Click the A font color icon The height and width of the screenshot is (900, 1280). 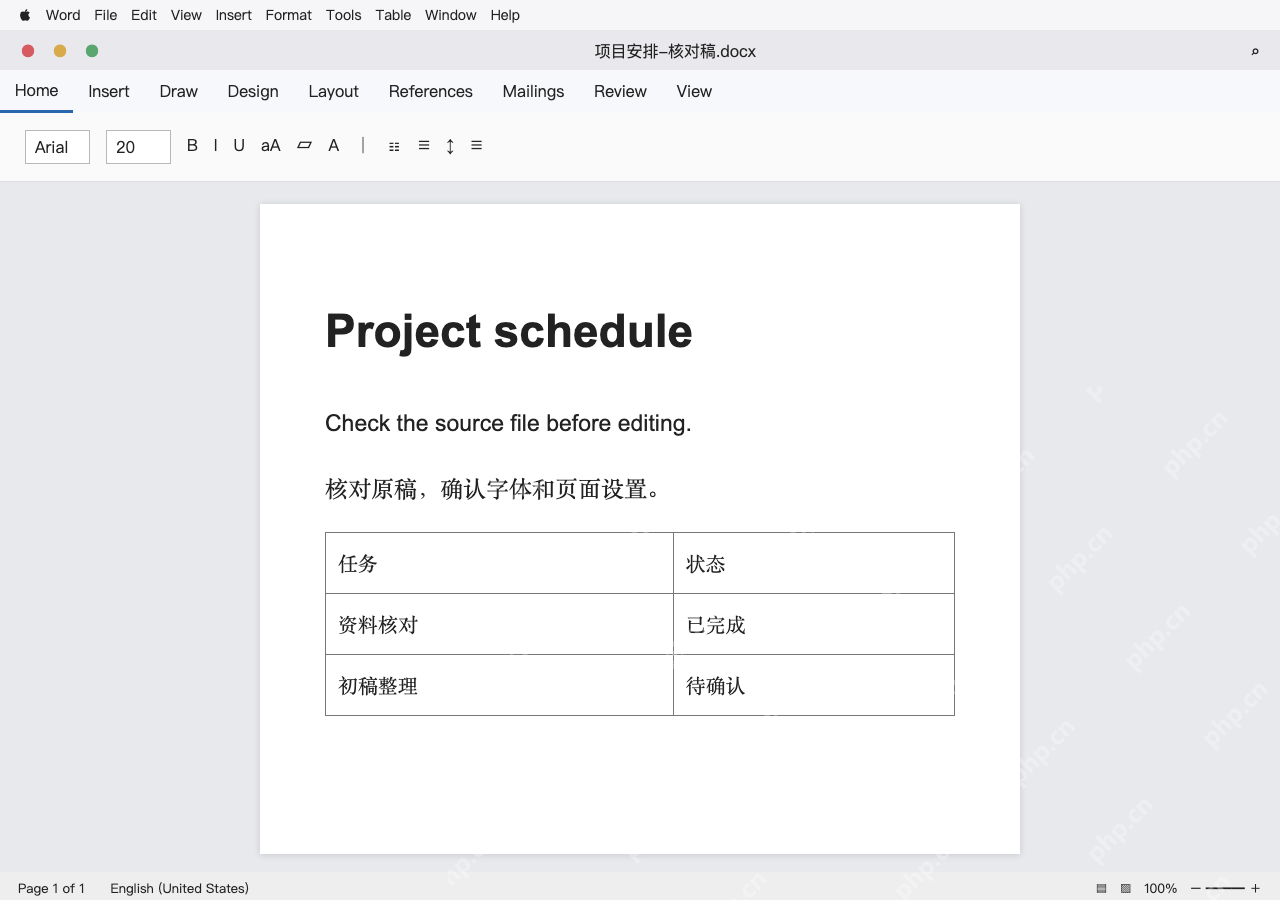pos(334,146)
